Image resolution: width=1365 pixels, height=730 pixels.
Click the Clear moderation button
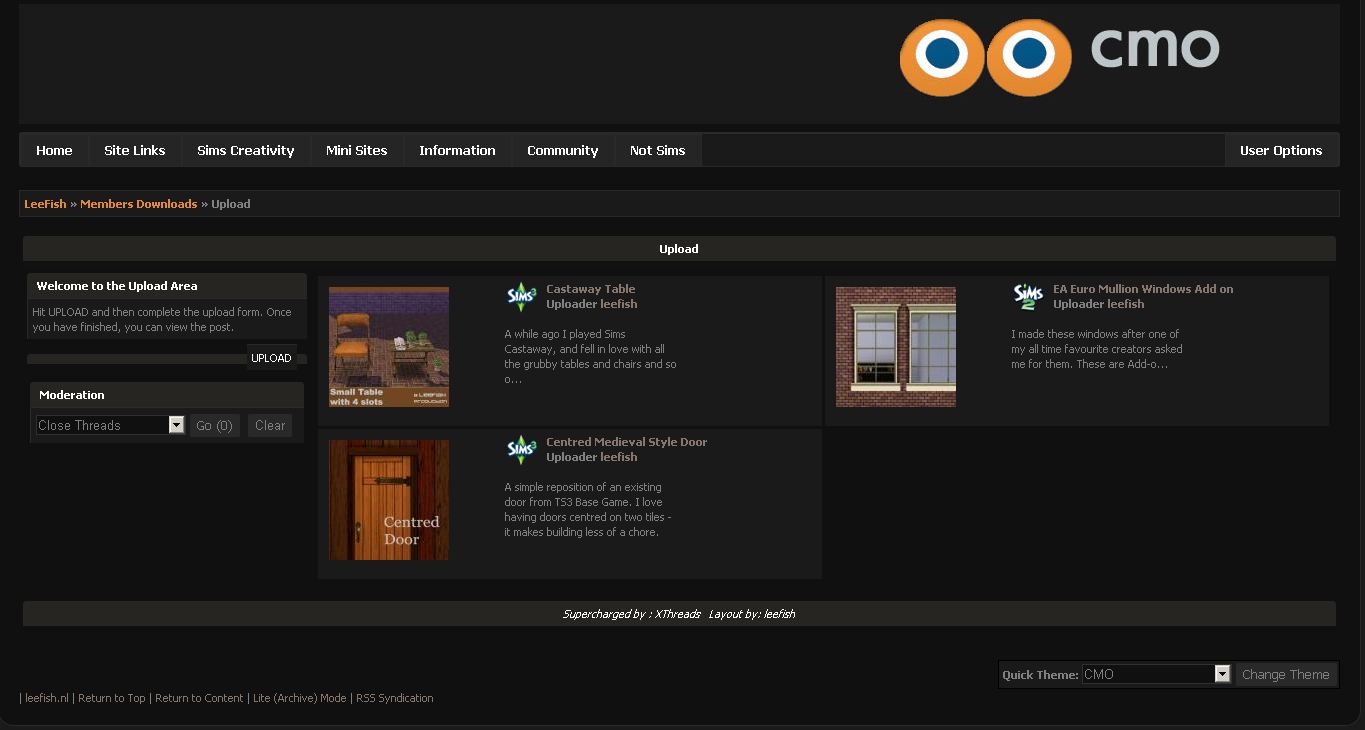tap(270, 425)
